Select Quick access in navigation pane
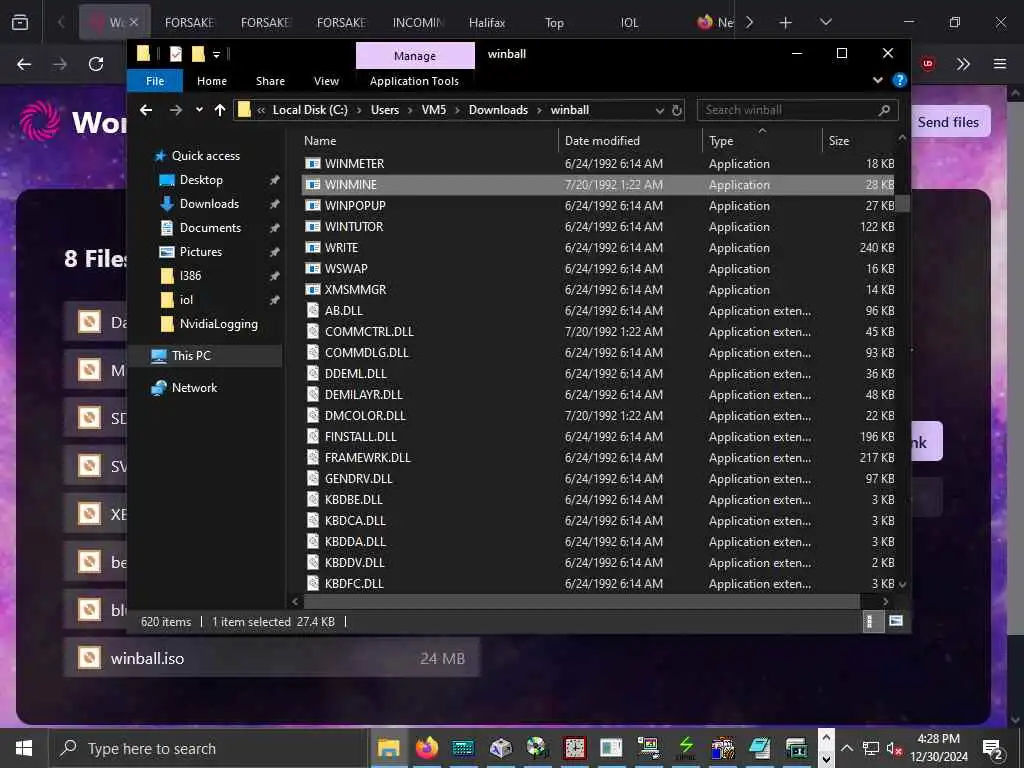 point(205,155)
